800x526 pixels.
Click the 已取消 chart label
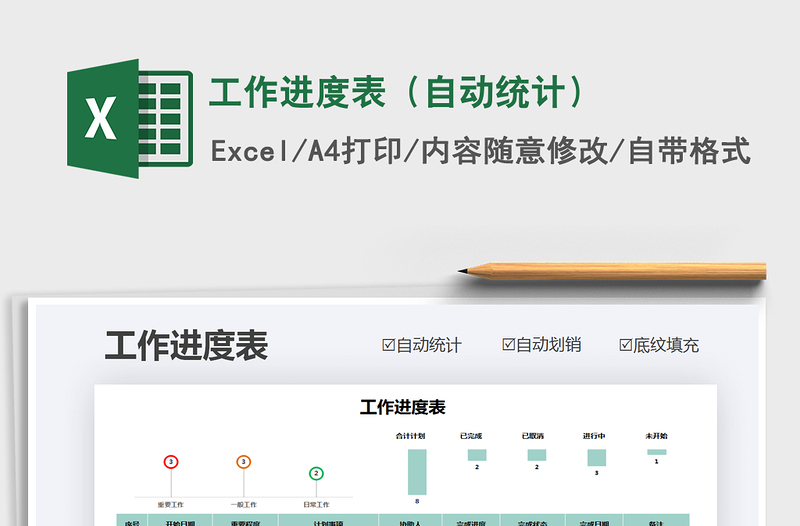coord(533,436)
